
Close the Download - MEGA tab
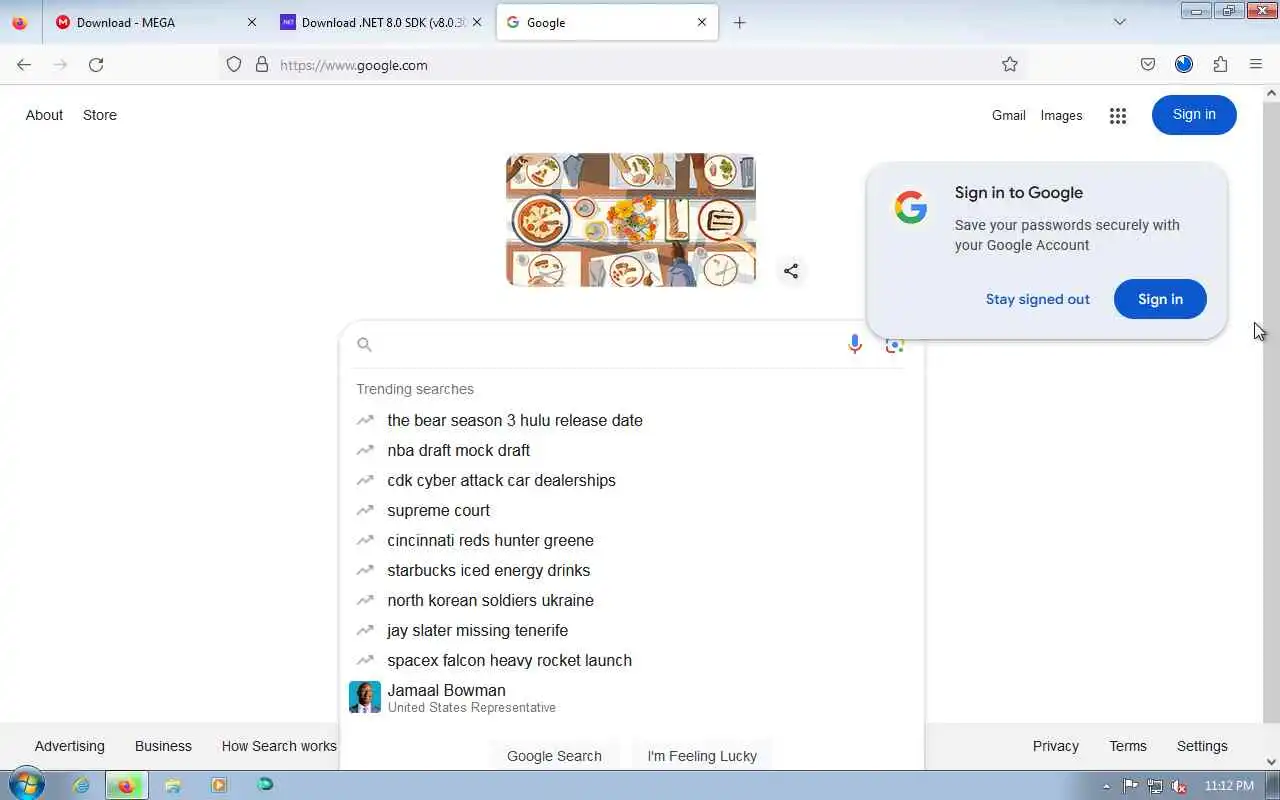(x=251, y=22)
